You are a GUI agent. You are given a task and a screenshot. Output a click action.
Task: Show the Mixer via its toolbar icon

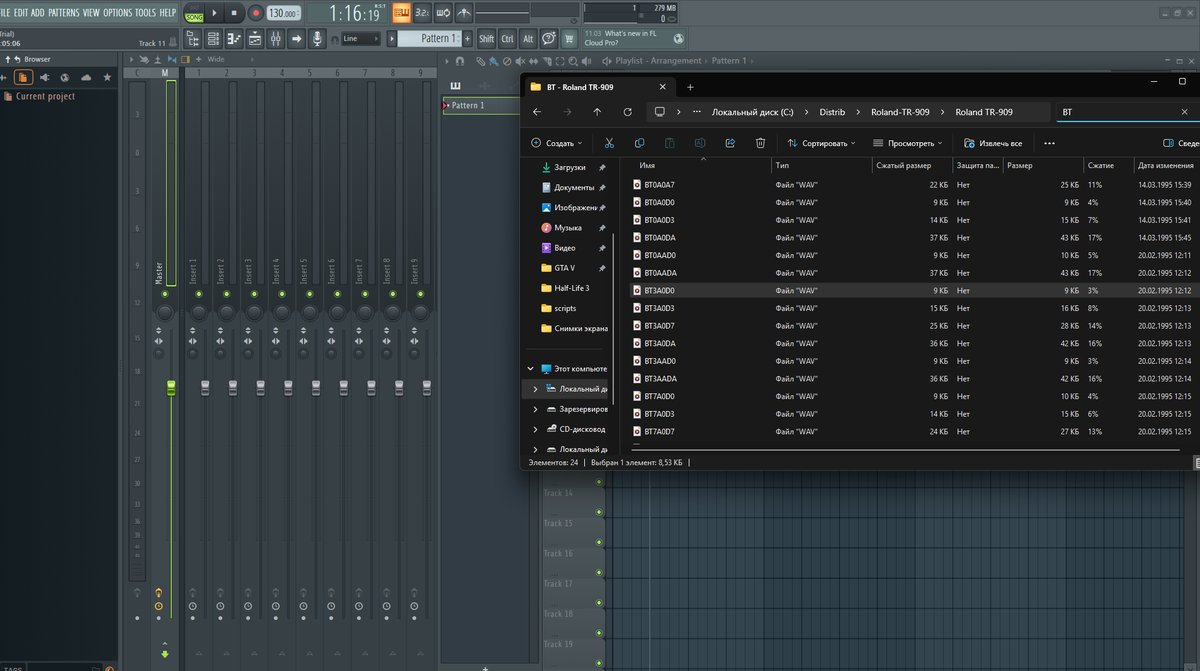pos(276,39)
